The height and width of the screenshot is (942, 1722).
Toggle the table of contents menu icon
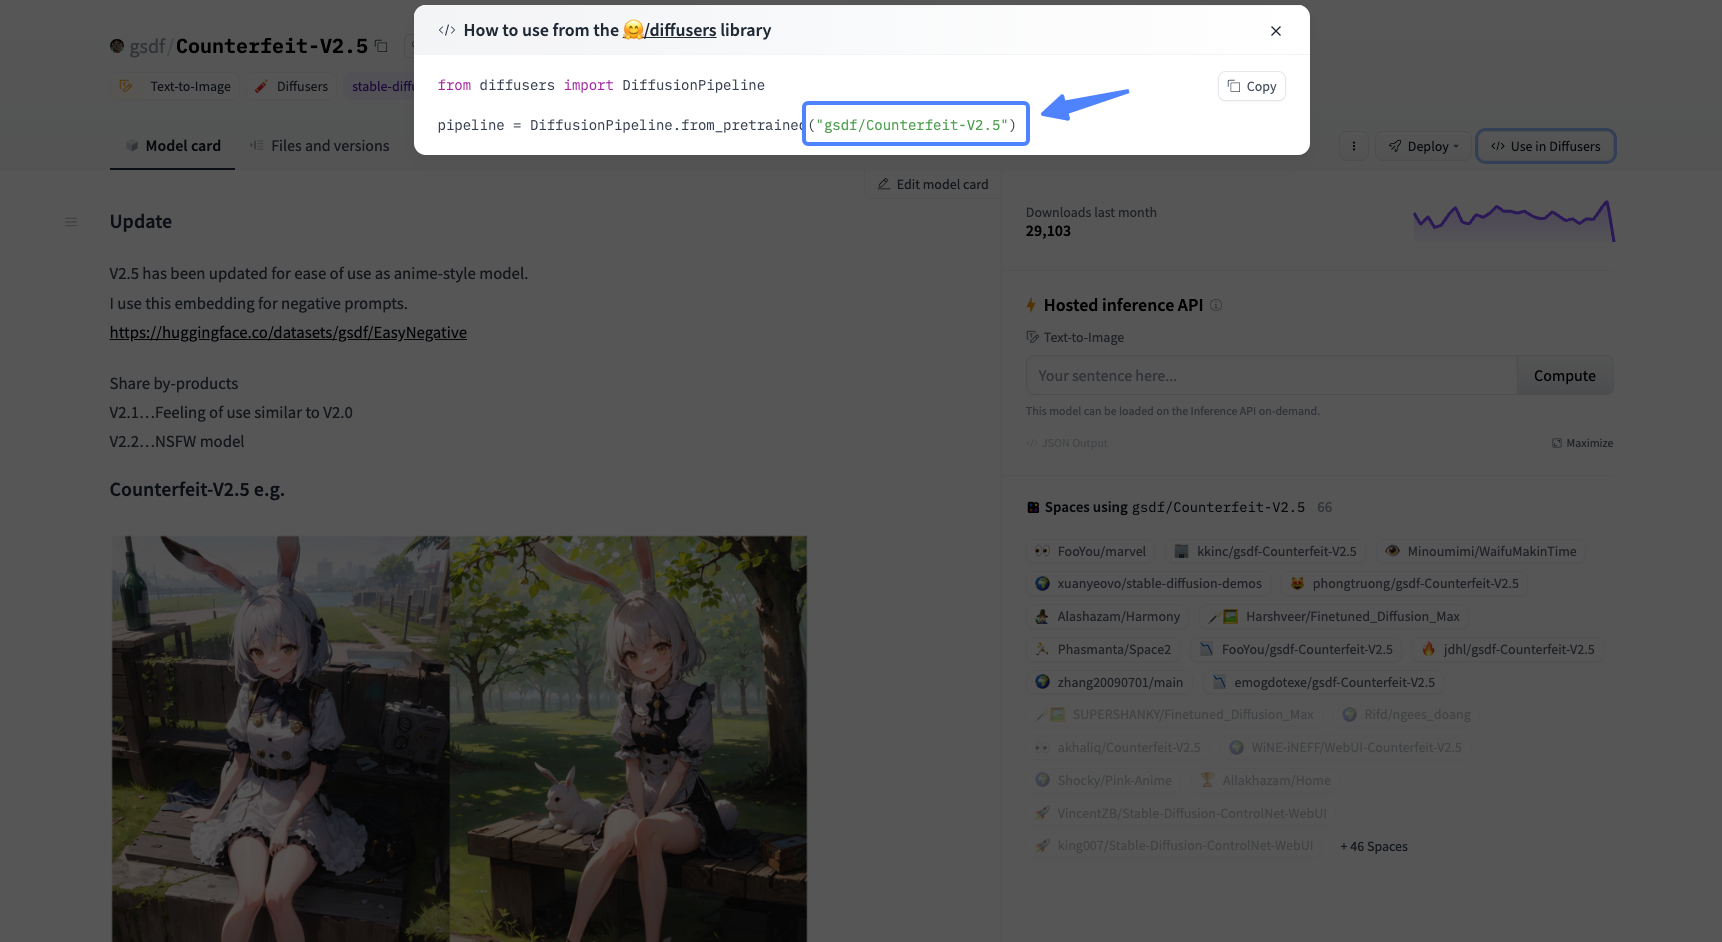(x=71, y=222)
